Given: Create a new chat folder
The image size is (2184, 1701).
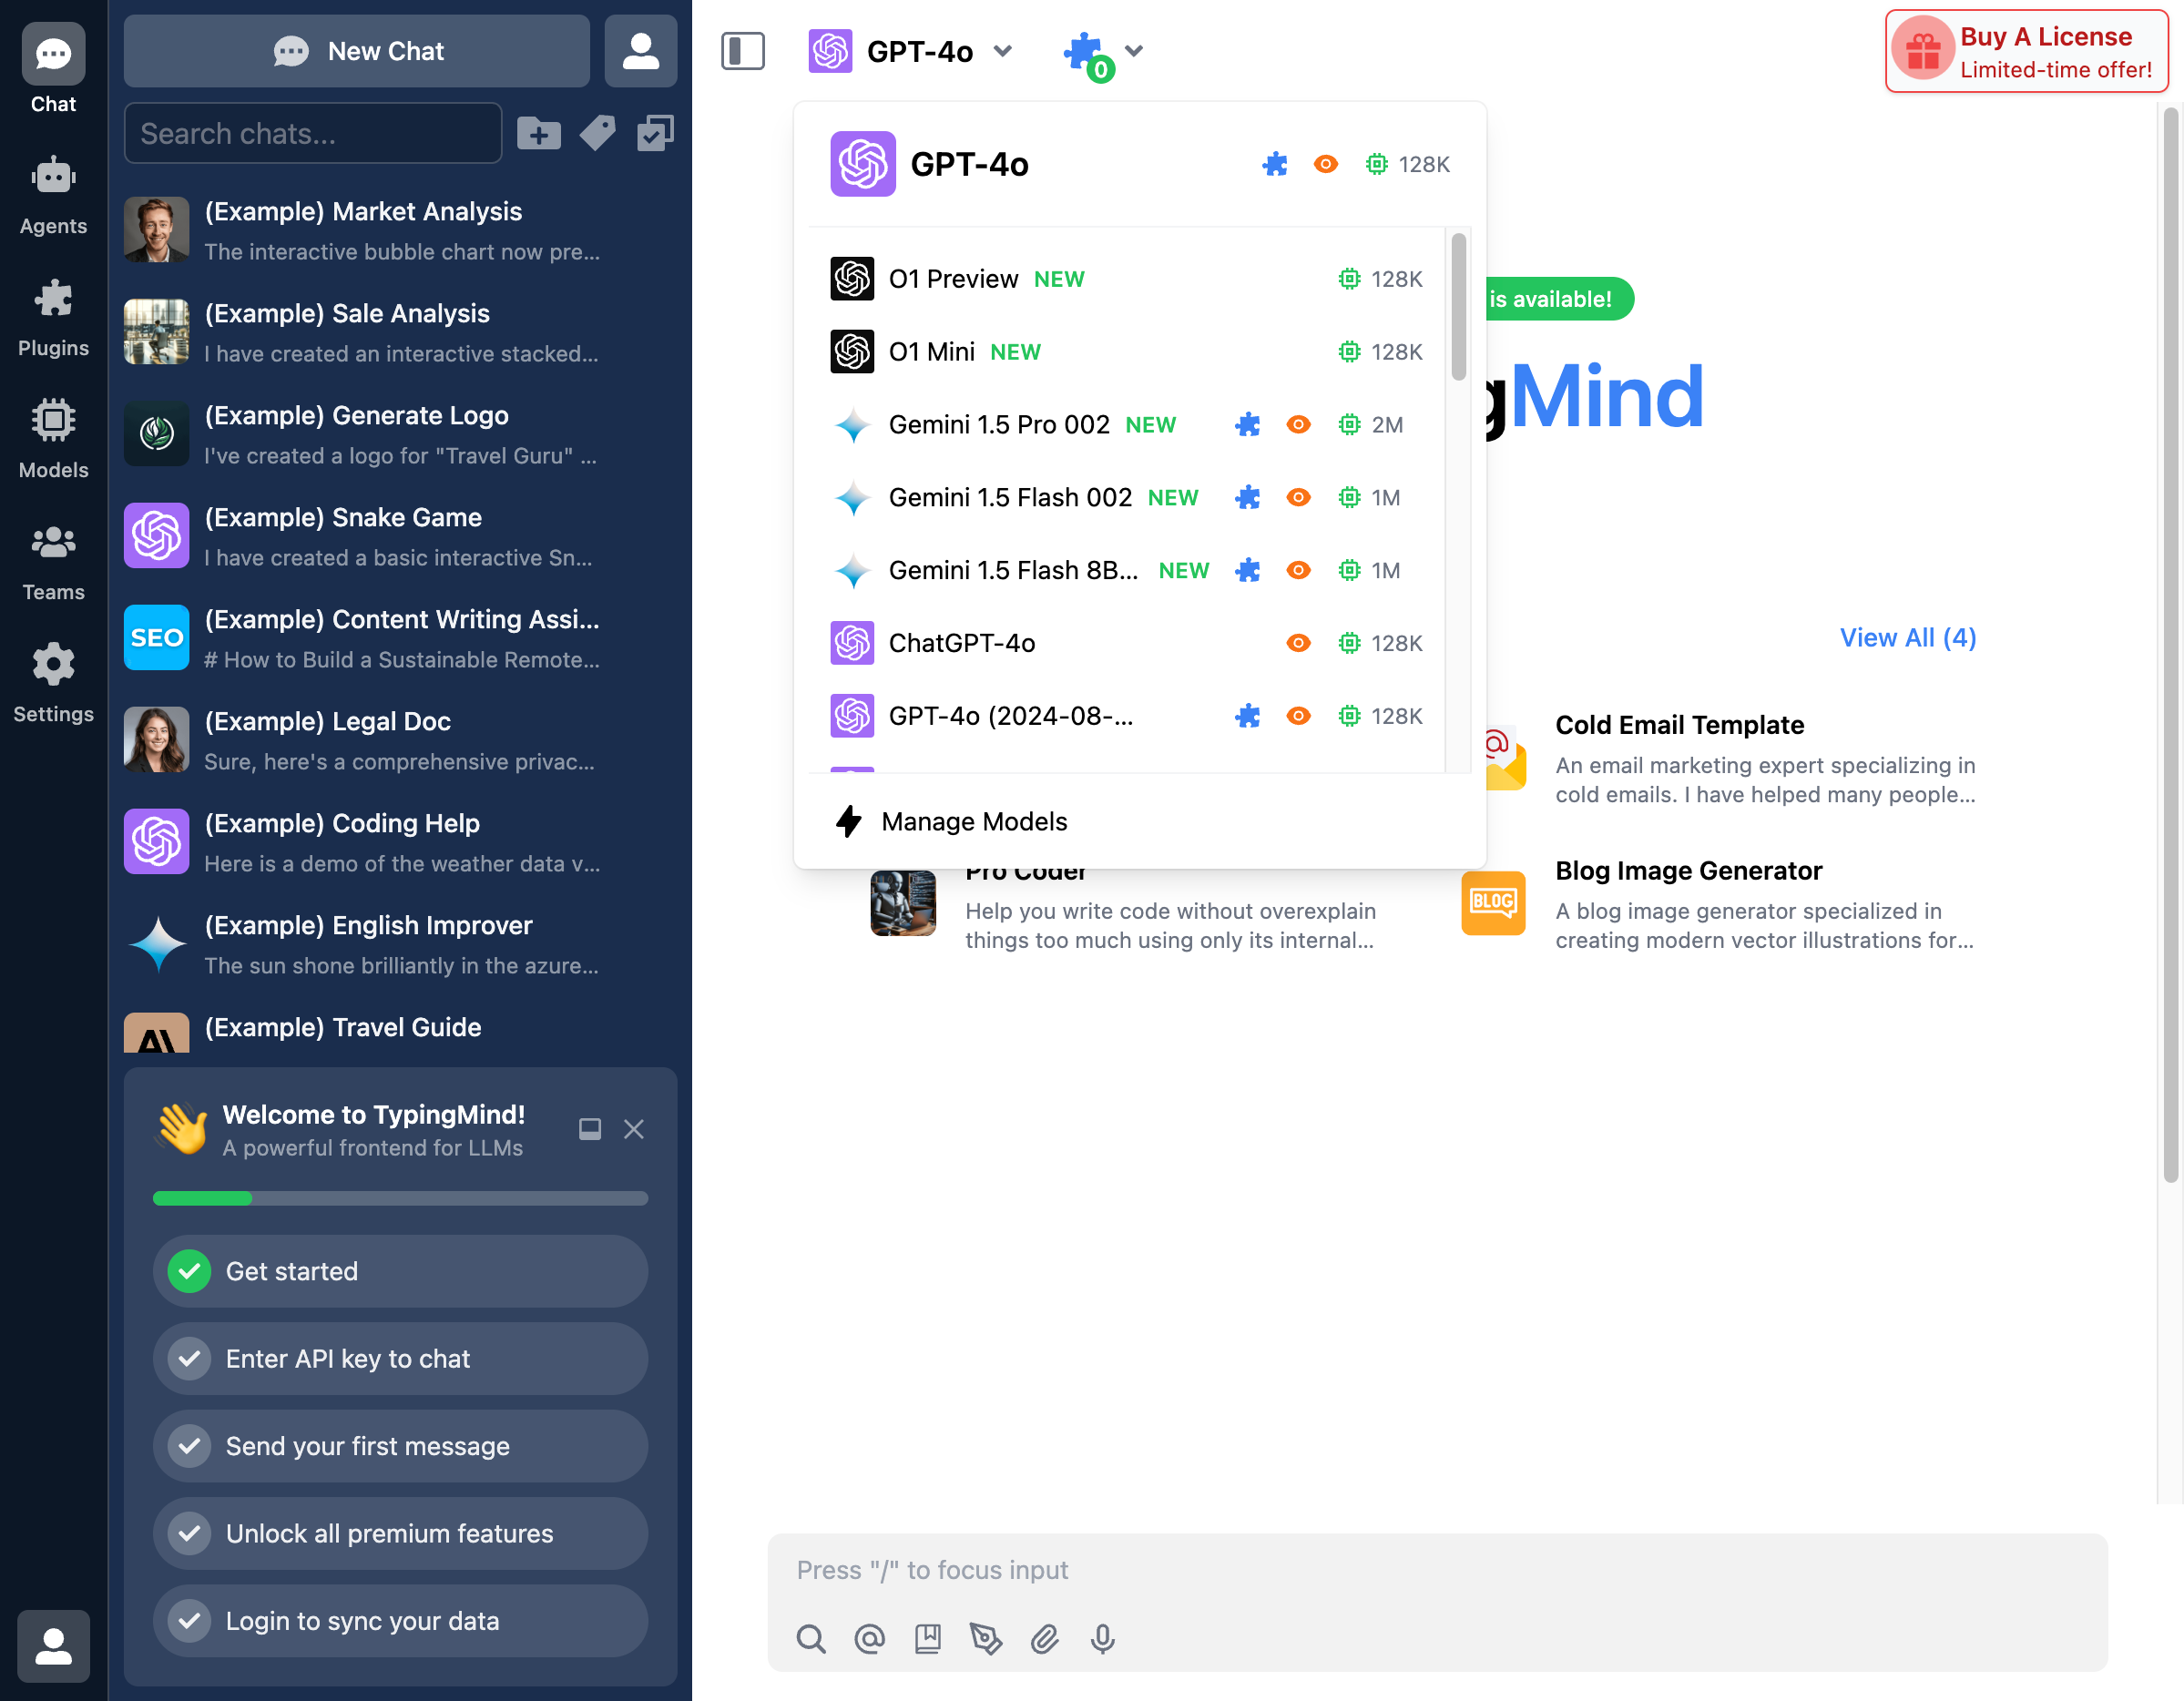Looking at the screenshot, I should (539, 133).
